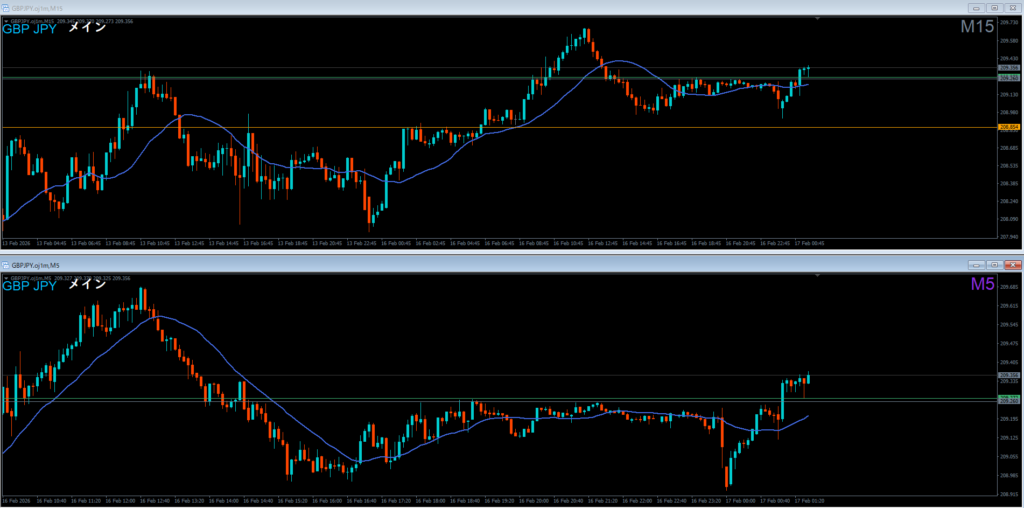The width and height of the screenshot is (1024, 508).
Task: Minimize the GBPJPY M5 chart window
Action: 978,265
